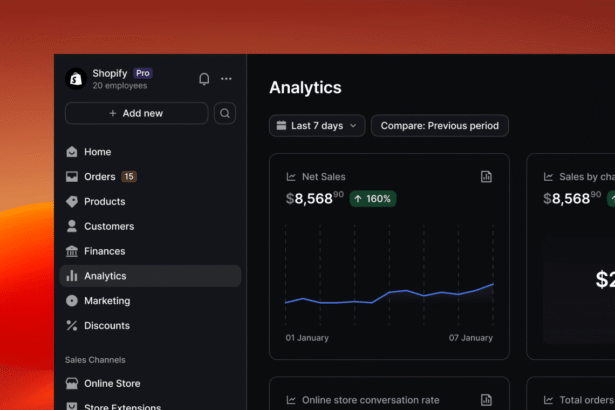615x410 pixels.
Task: Click the 20 employees text
Action: pos(120,86)
